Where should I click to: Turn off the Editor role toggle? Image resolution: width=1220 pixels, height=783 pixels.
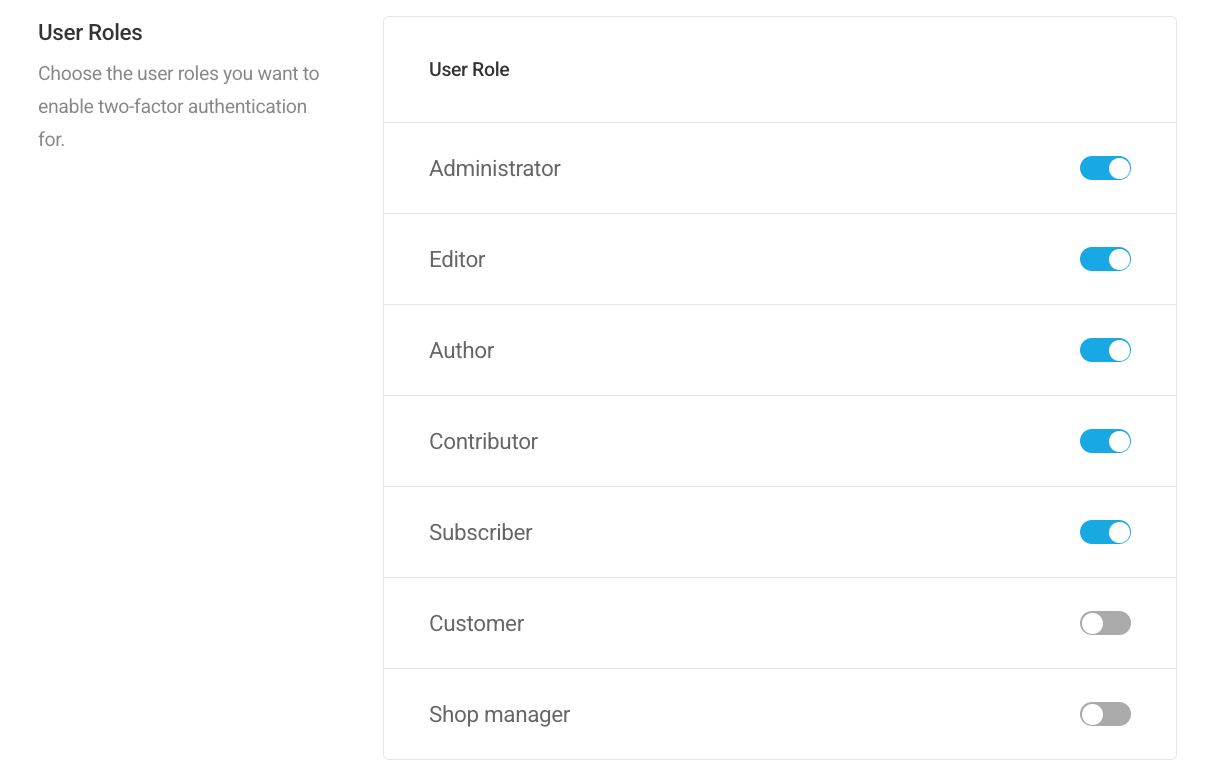pos(1105,259)
